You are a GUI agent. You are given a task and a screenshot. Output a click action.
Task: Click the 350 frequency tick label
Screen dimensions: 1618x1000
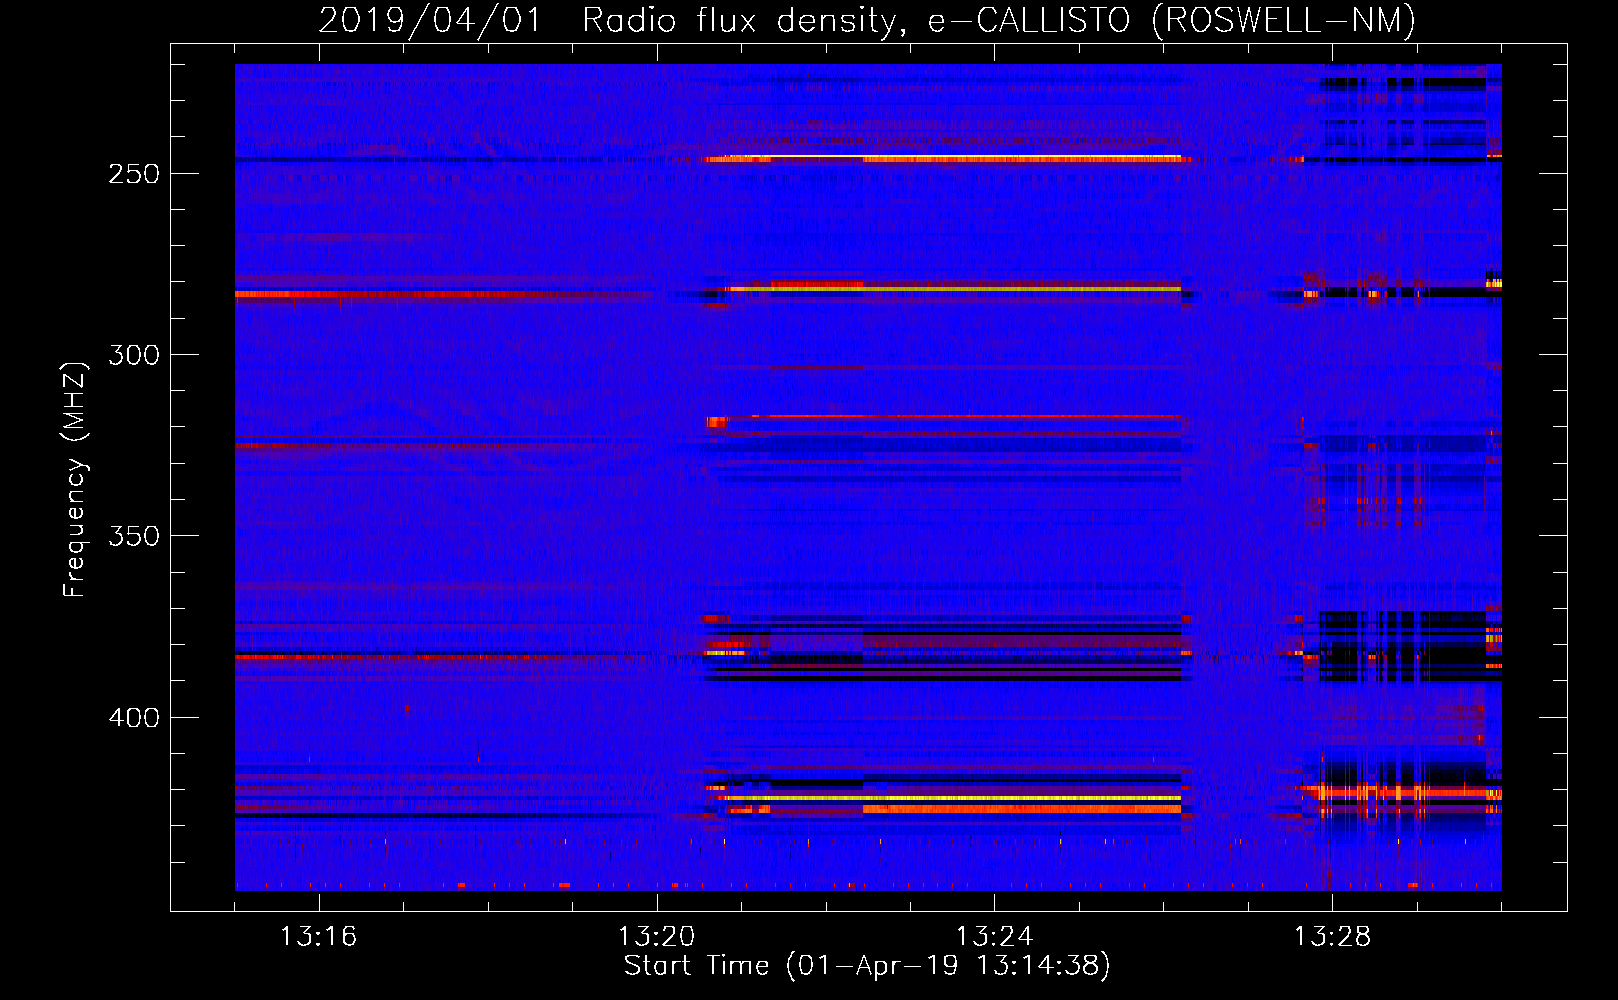pyautogui.click(x=134, y=536)
